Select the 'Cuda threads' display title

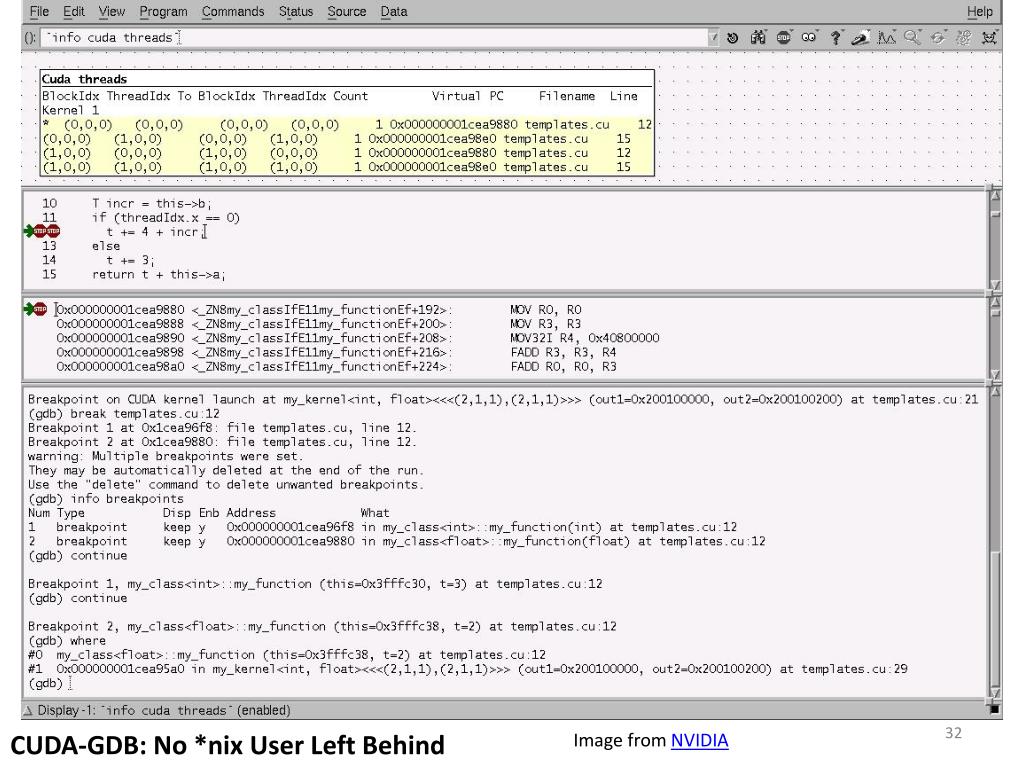(x=84, y=79)
